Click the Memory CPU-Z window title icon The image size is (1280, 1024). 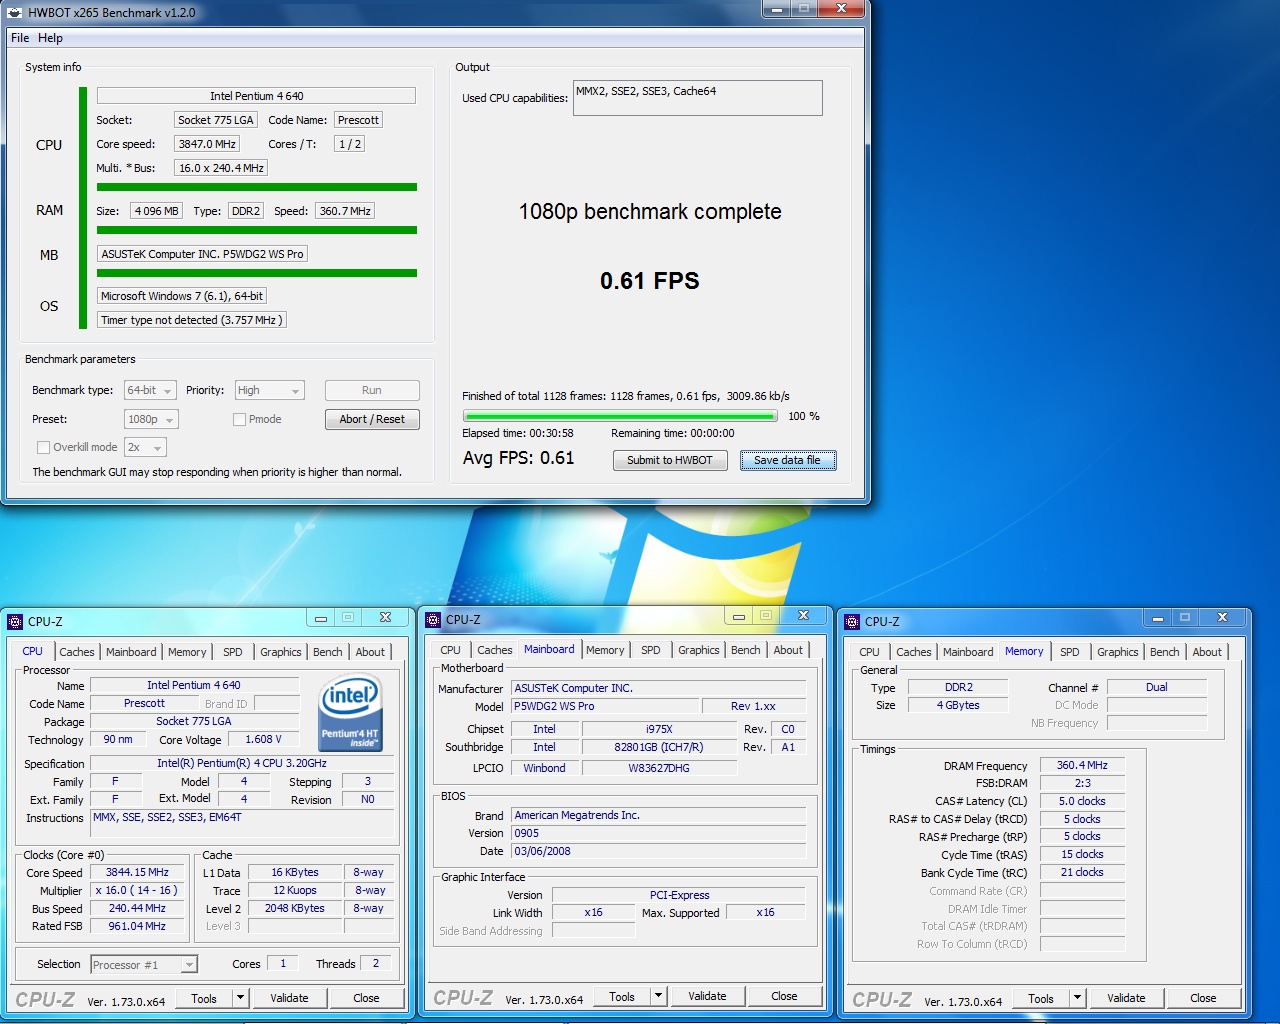click(x=852, y=621)
